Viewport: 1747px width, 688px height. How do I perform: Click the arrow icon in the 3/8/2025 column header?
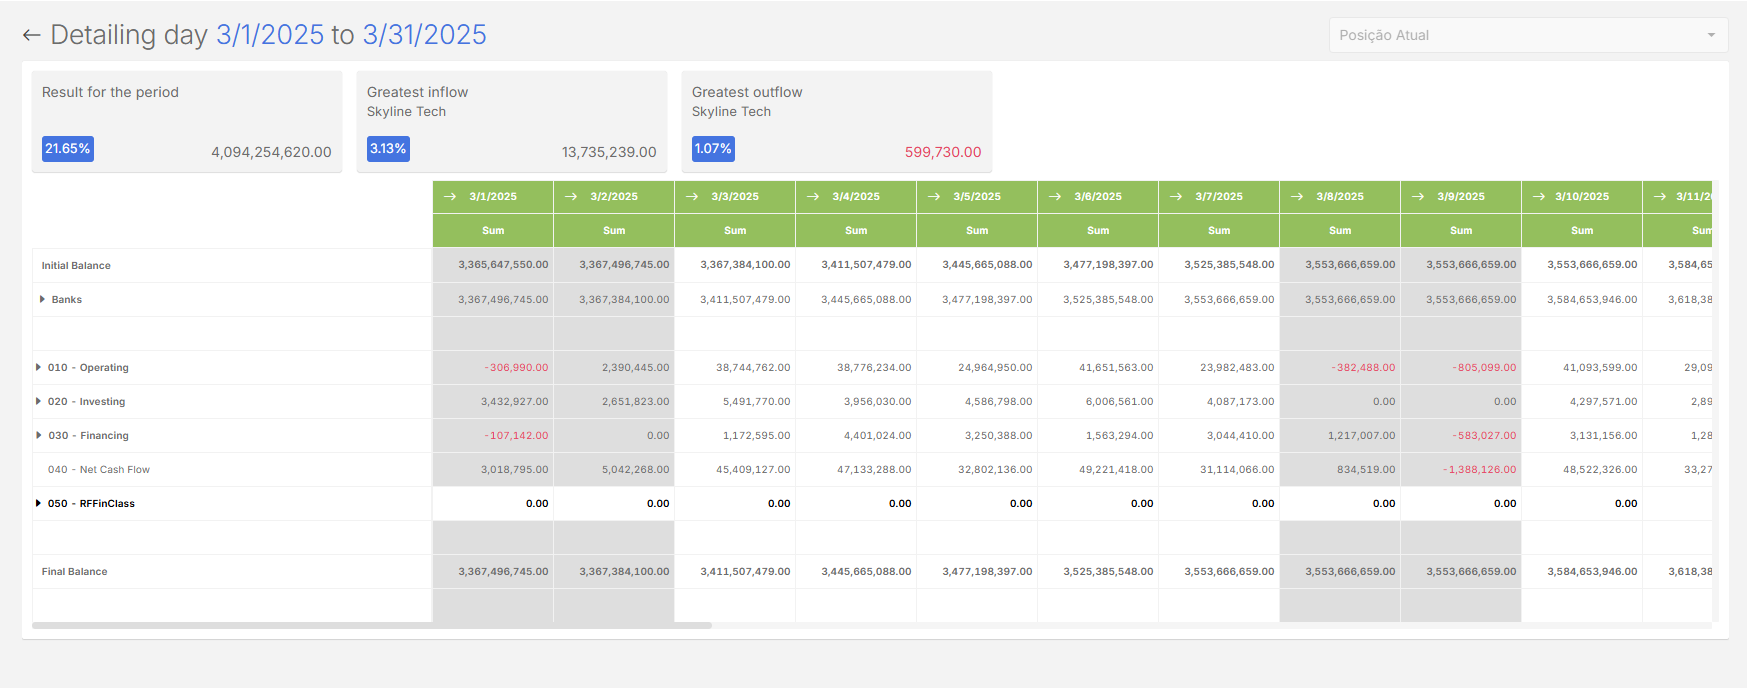(1297, 197)
